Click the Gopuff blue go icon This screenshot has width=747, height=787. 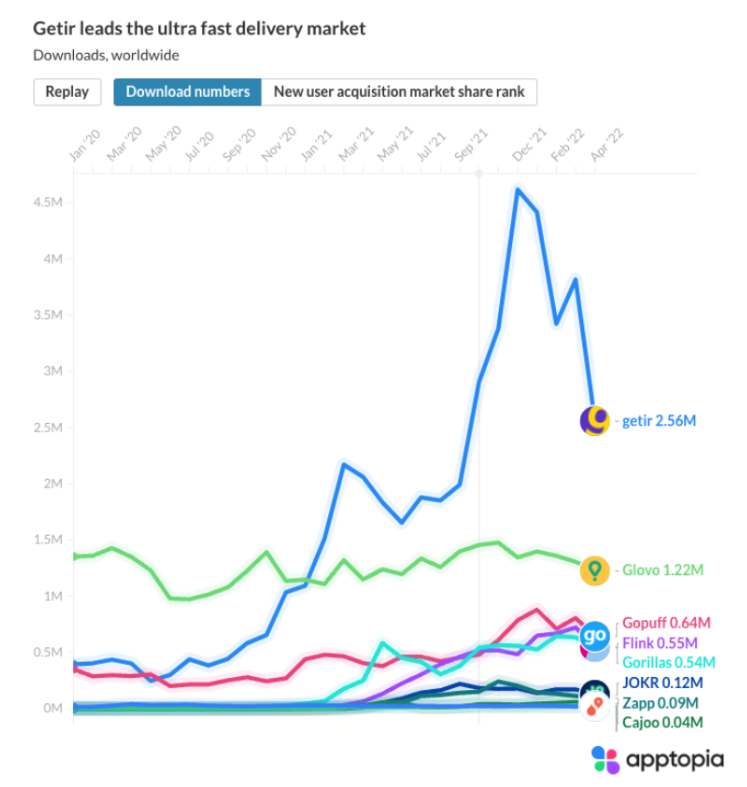(x=594, y=635)
